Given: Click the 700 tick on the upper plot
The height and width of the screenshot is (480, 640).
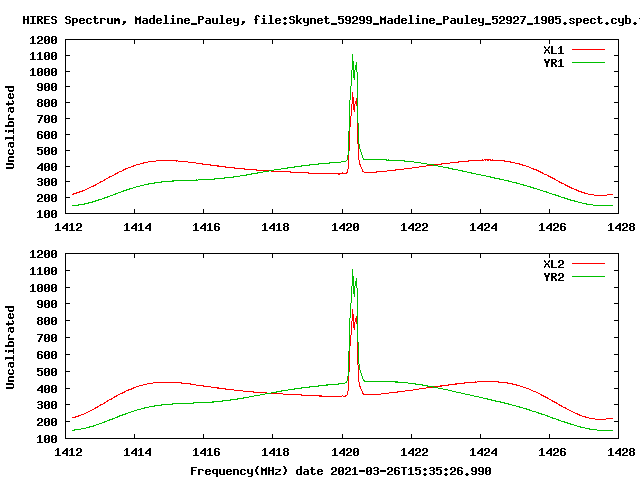Looking at the screenshot, I should (47, 119).
